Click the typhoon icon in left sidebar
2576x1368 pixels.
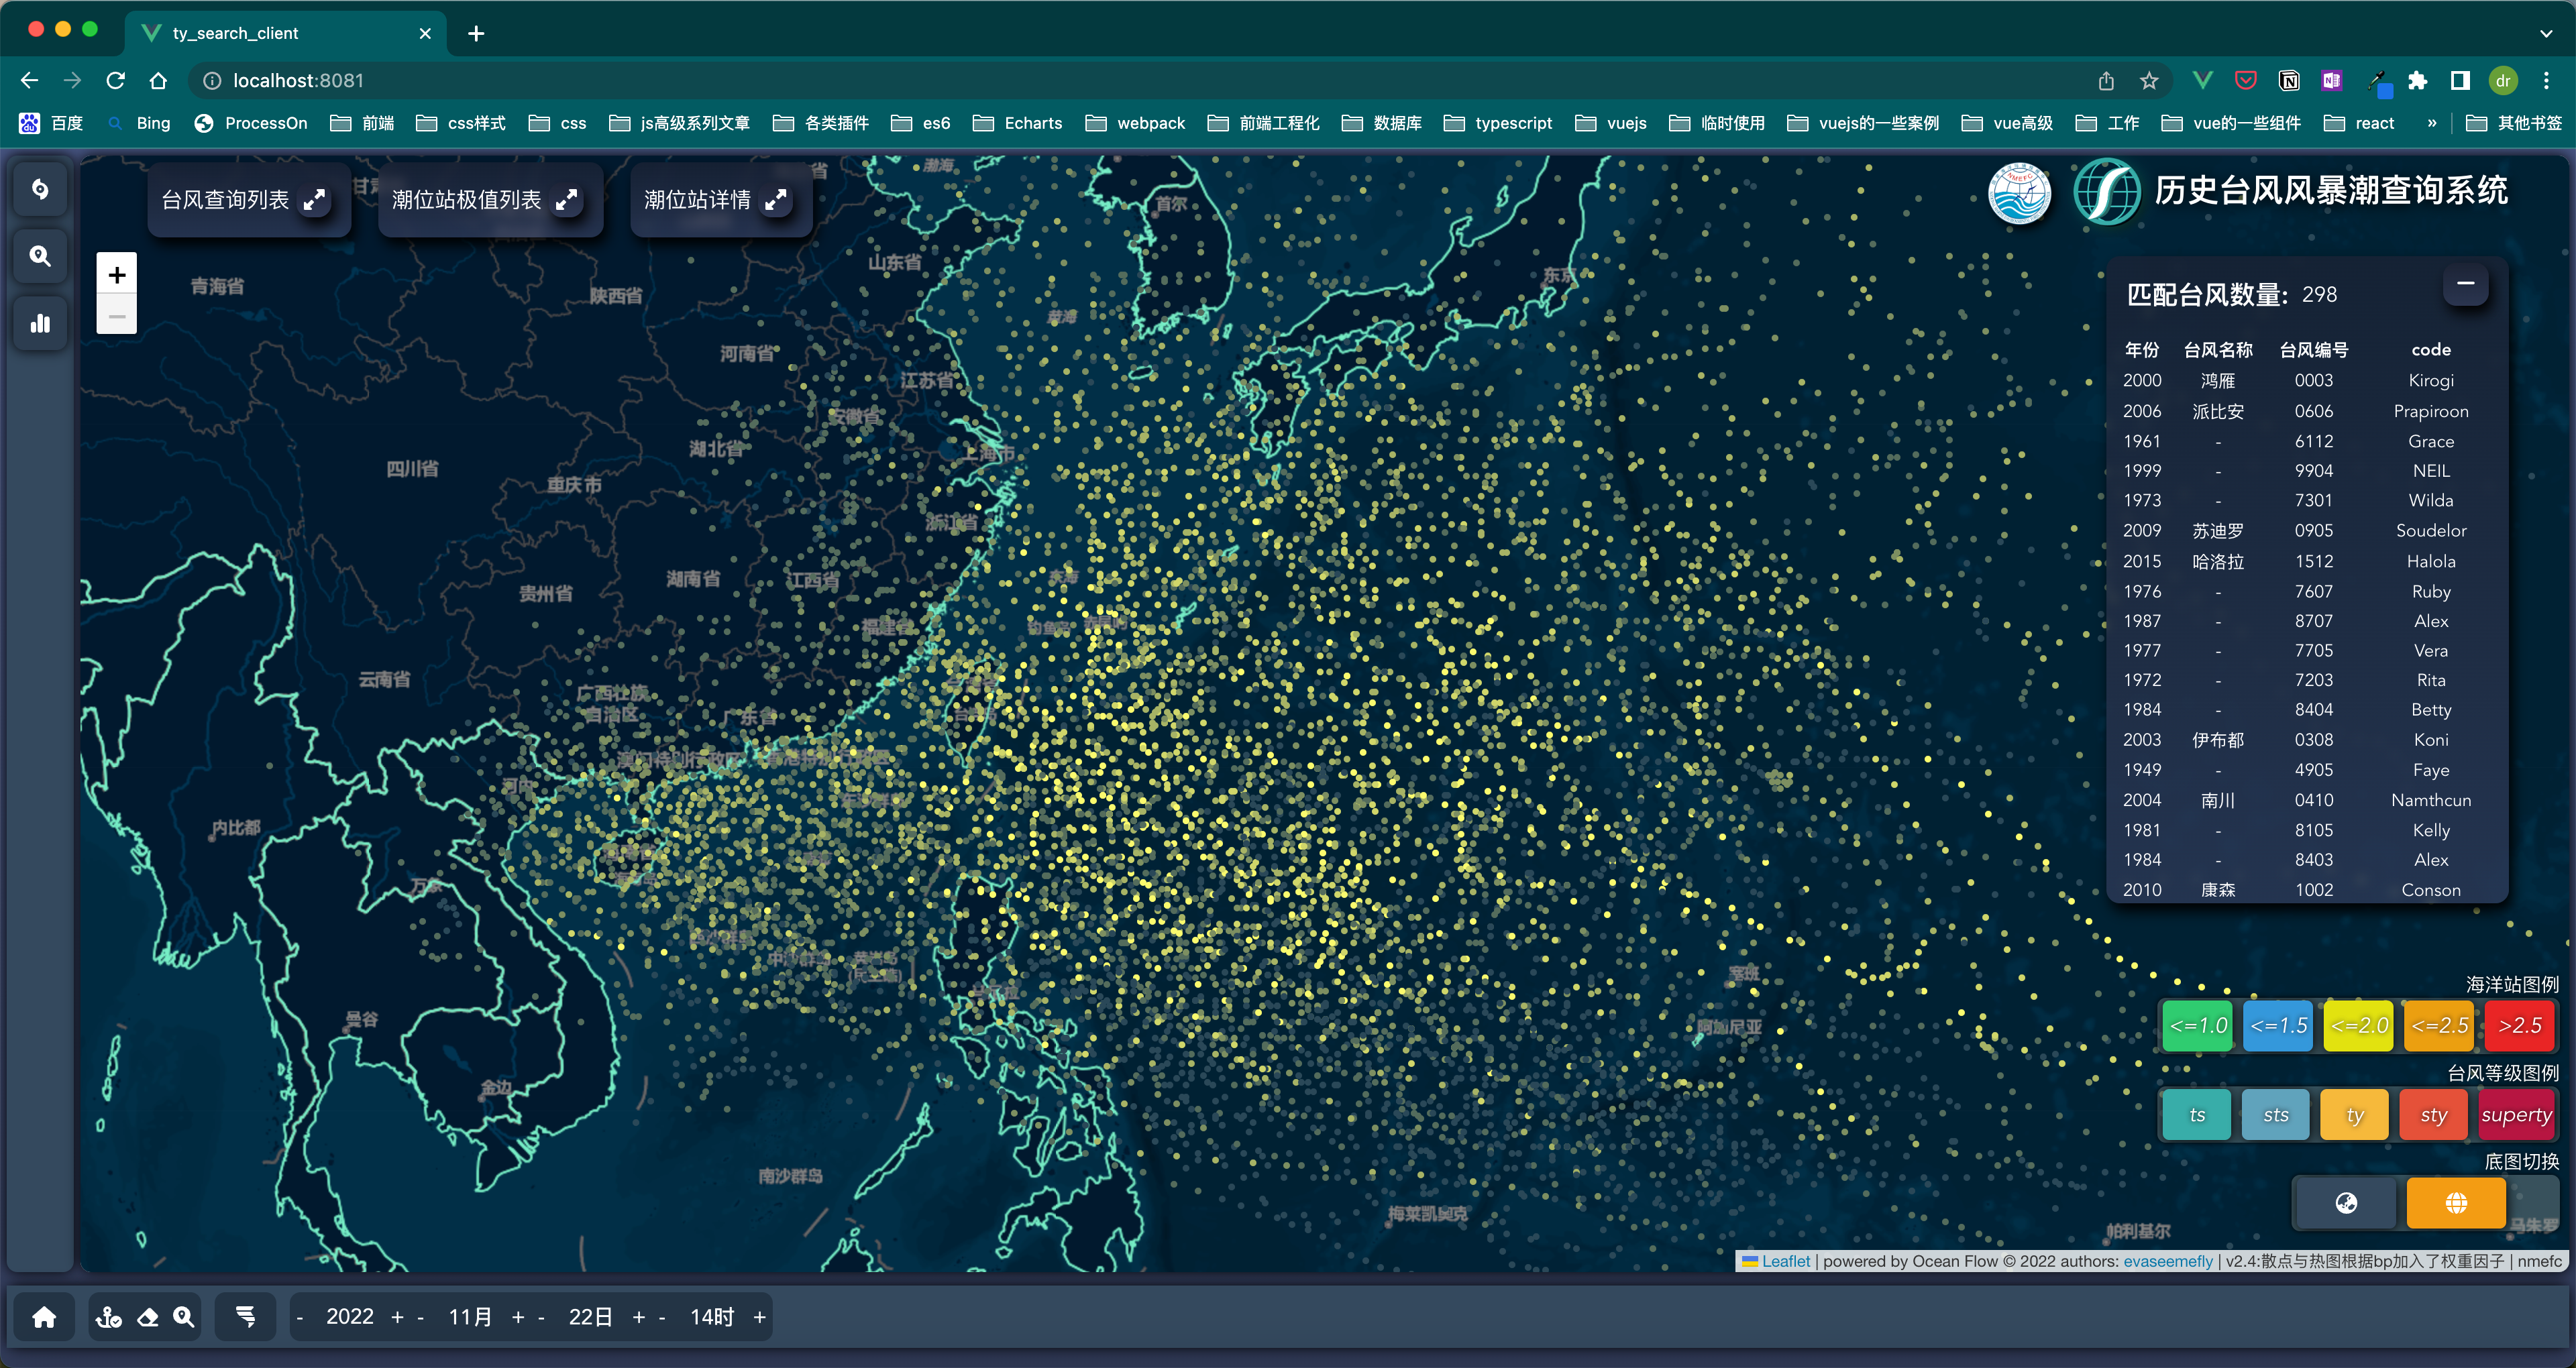(40, 189)
